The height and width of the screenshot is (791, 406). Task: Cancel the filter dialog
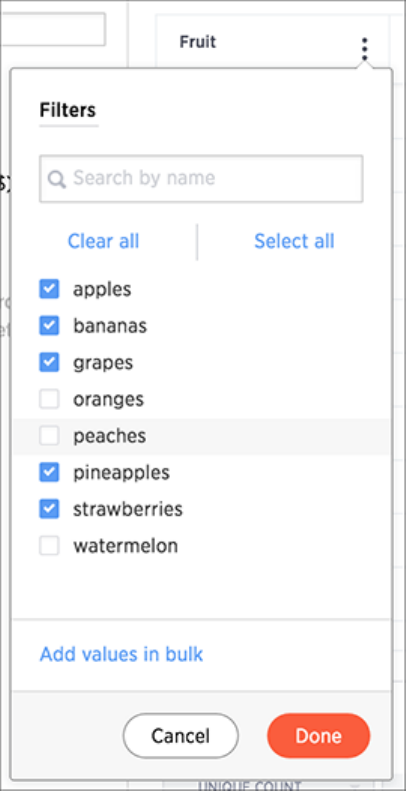click(x=181, y=736)
